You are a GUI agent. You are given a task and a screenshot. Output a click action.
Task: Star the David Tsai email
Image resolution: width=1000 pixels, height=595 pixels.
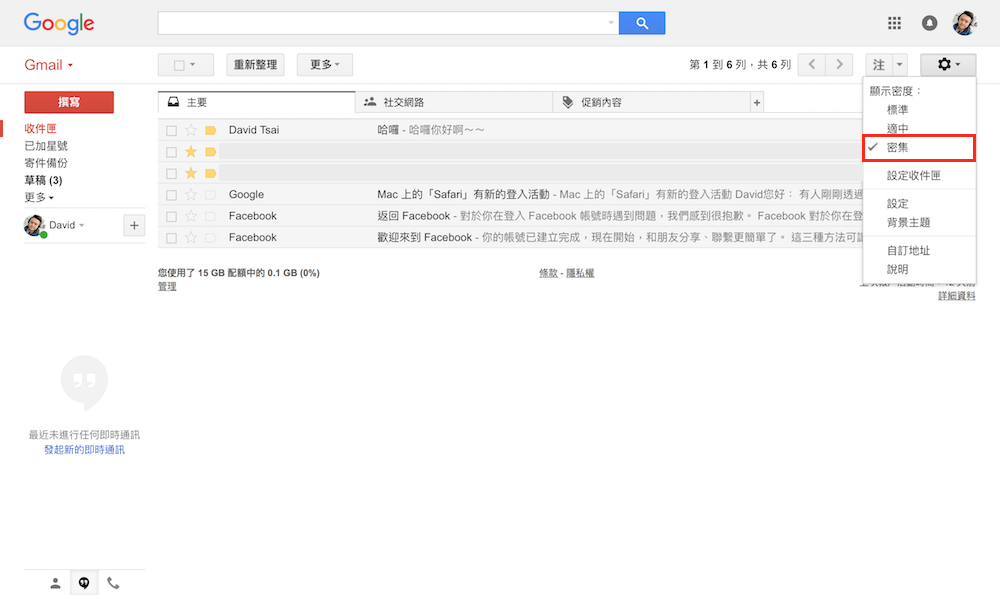(x=191, y=130)
